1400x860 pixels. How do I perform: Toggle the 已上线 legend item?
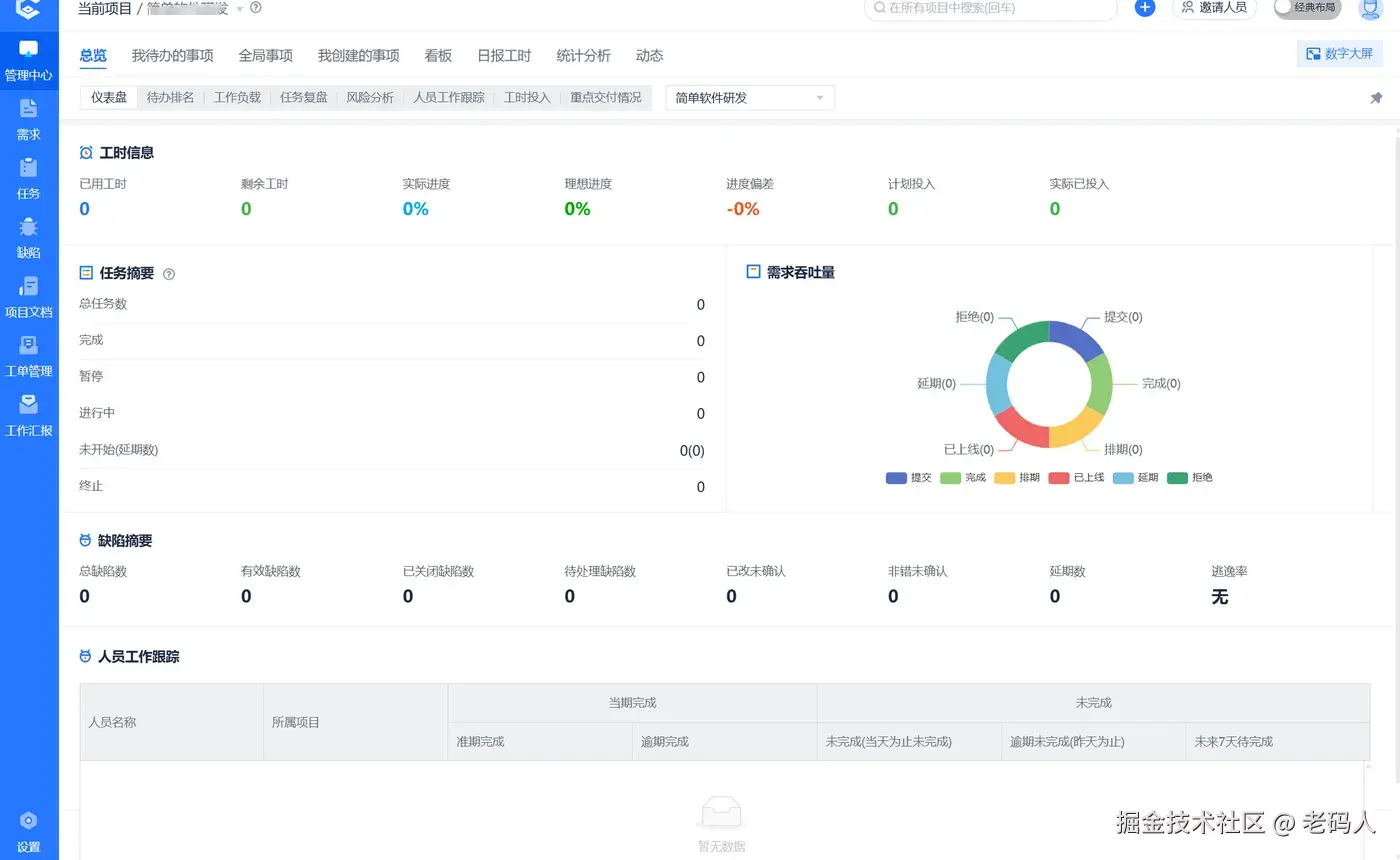click(1076, 478)
